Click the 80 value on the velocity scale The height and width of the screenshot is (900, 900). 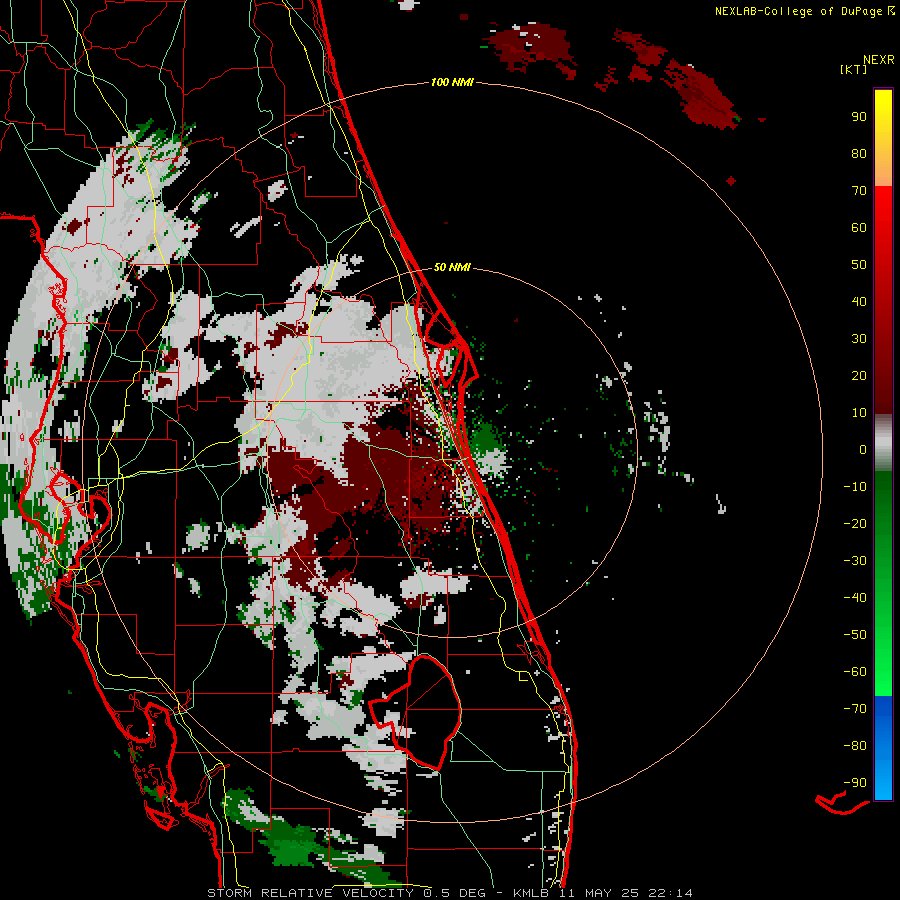[859, 154]
